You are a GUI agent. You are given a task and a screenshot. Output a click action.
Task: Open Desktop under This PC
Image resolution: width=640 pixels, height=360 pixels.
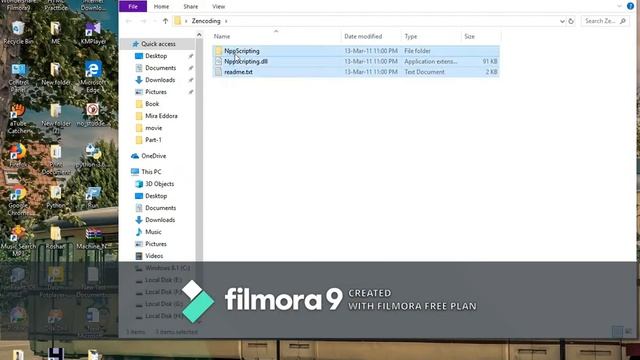pos(156,196)
